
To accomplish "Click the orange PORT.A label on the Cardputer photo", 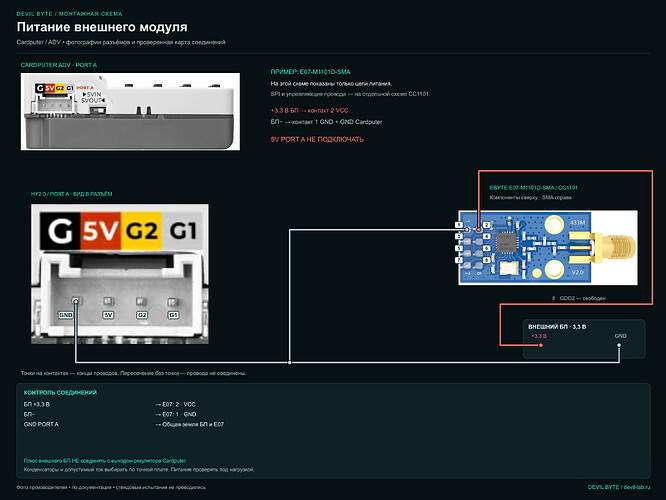I will tap(85, 88).
